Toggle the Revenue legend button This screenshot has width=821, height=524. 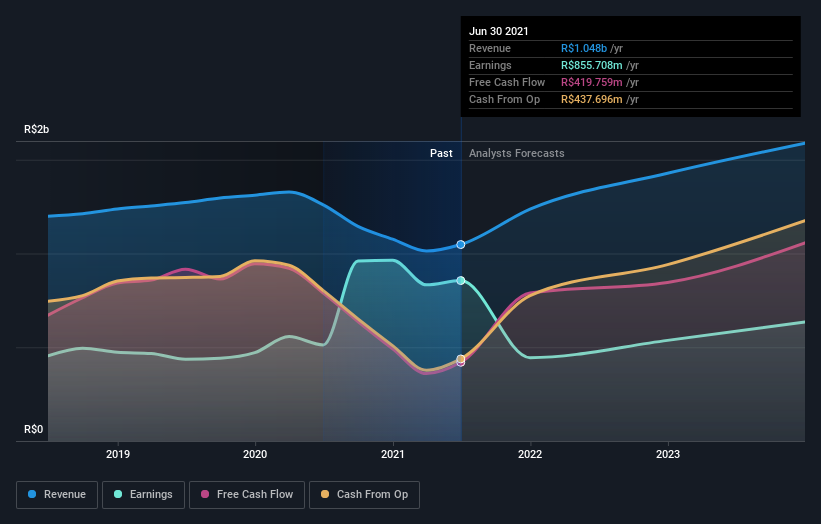click(x=57, y=495)
